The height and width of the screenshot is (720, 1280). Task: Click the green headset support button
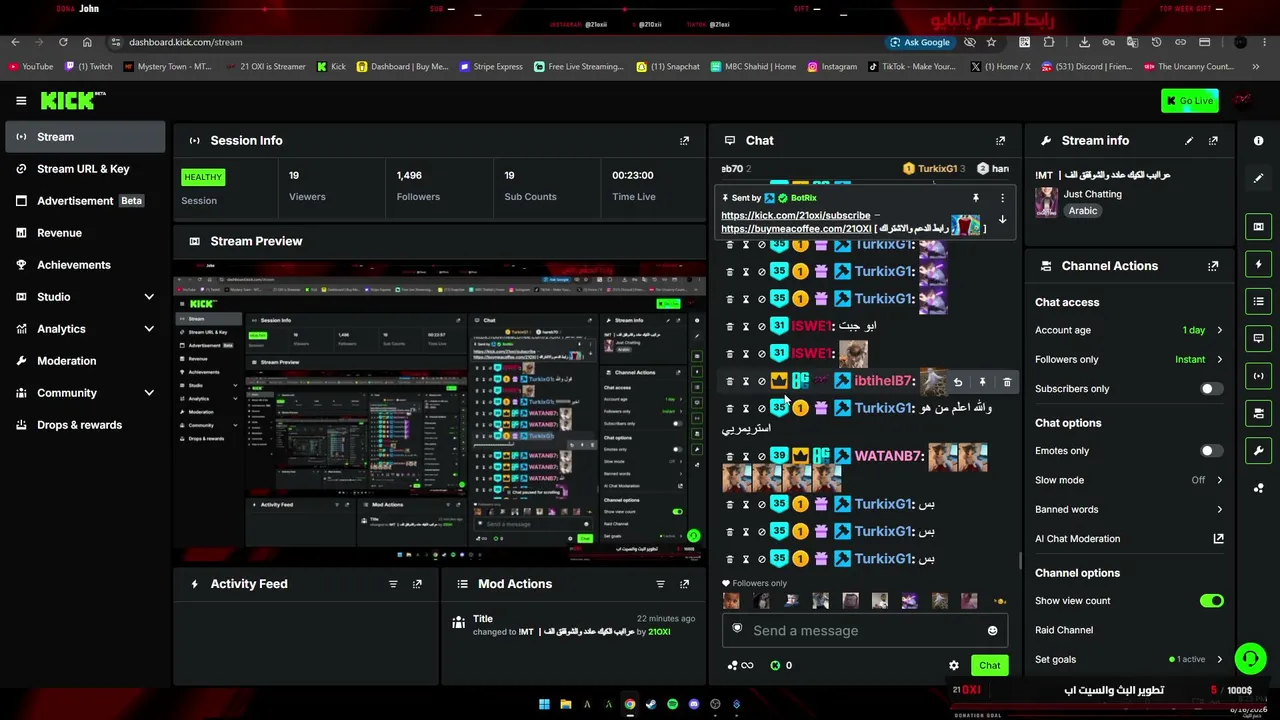(x=1250, y=659)
